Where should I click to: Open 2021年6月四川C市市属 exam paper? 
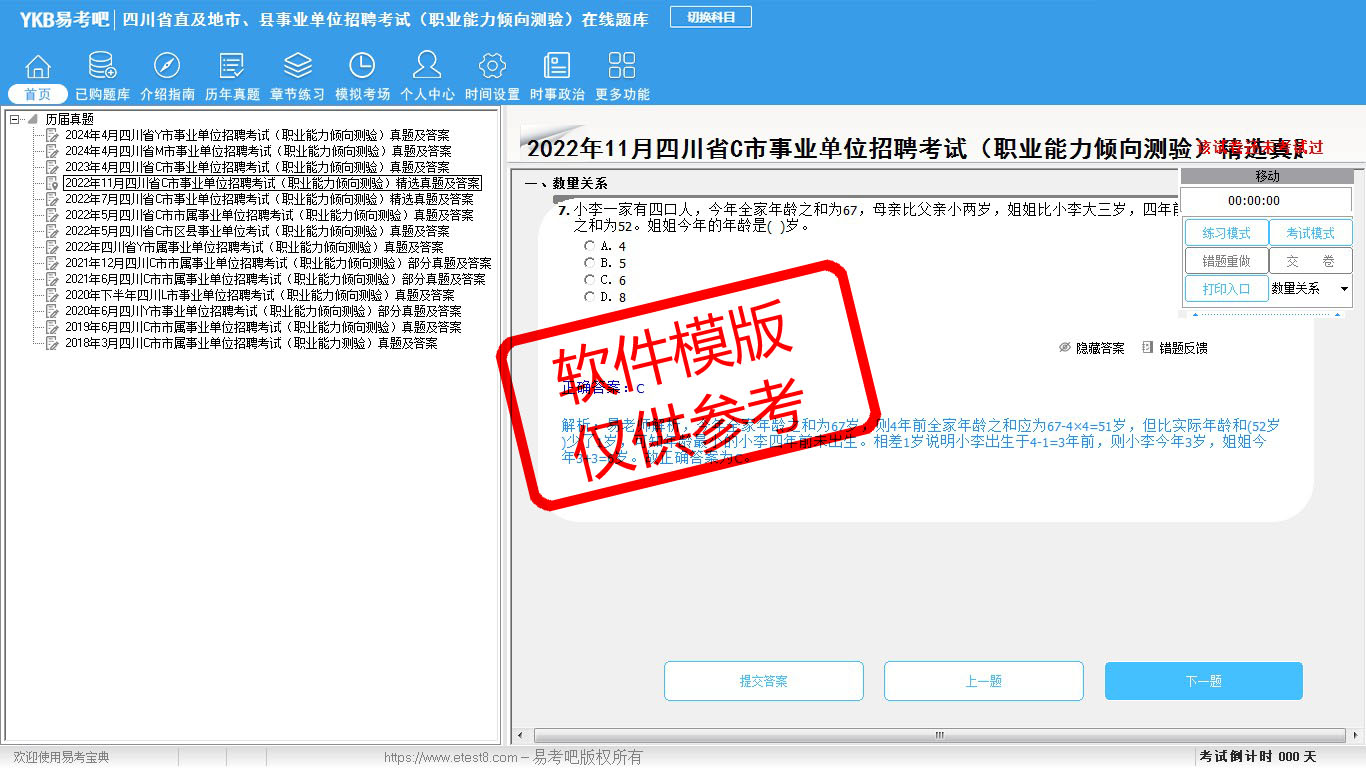tap(275, 279)
